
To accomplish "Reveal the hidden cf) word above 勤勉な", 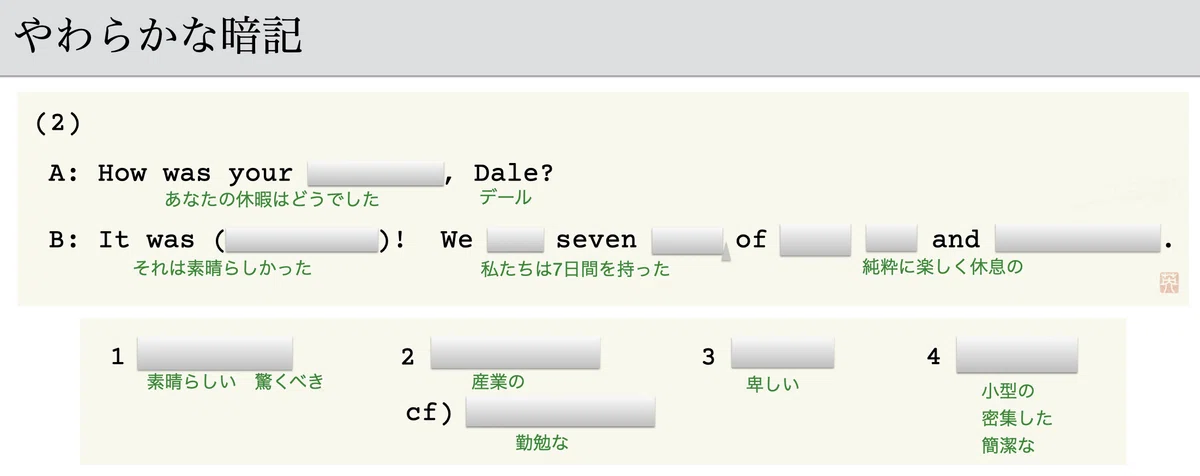I will coord(560,411).
